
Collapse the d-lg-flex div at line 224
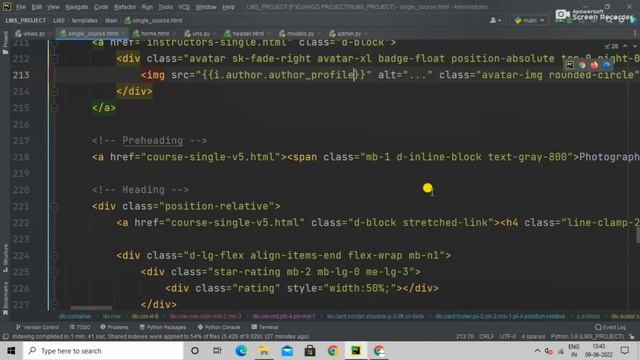[55, 256]
